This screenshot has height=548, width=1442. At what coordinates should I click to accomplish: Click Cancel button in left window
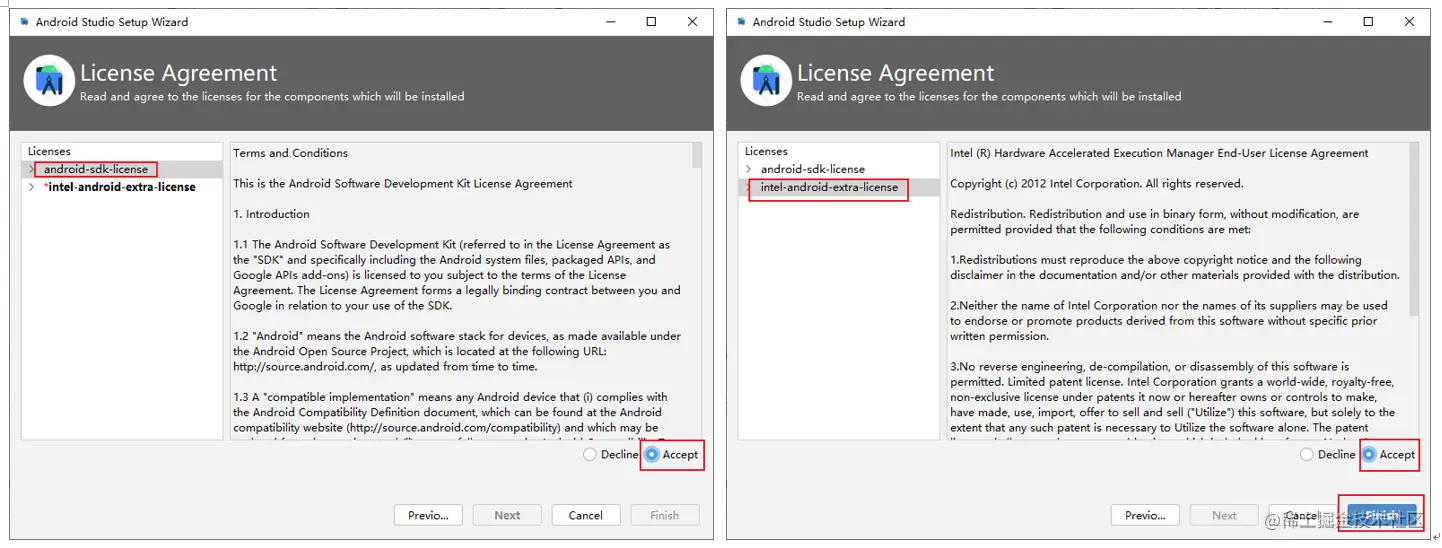click(586, 515)
